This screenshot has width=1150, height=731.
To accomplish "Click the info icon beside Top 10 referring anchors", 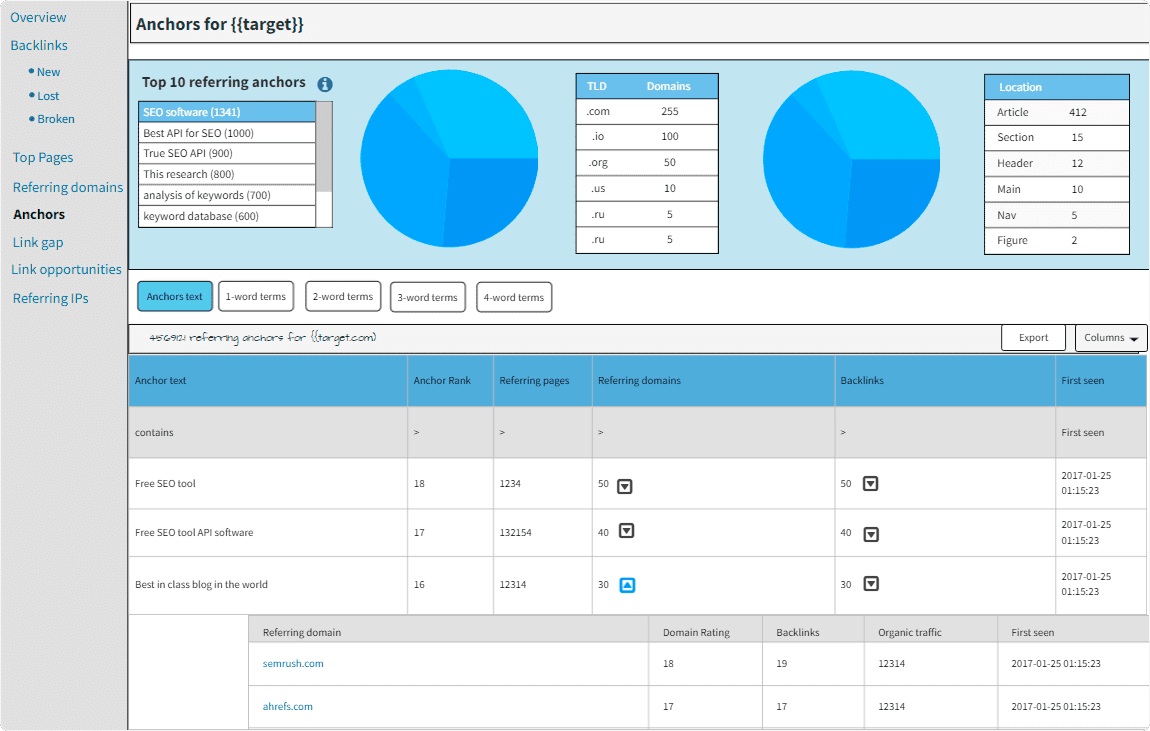I will [324, 85].
